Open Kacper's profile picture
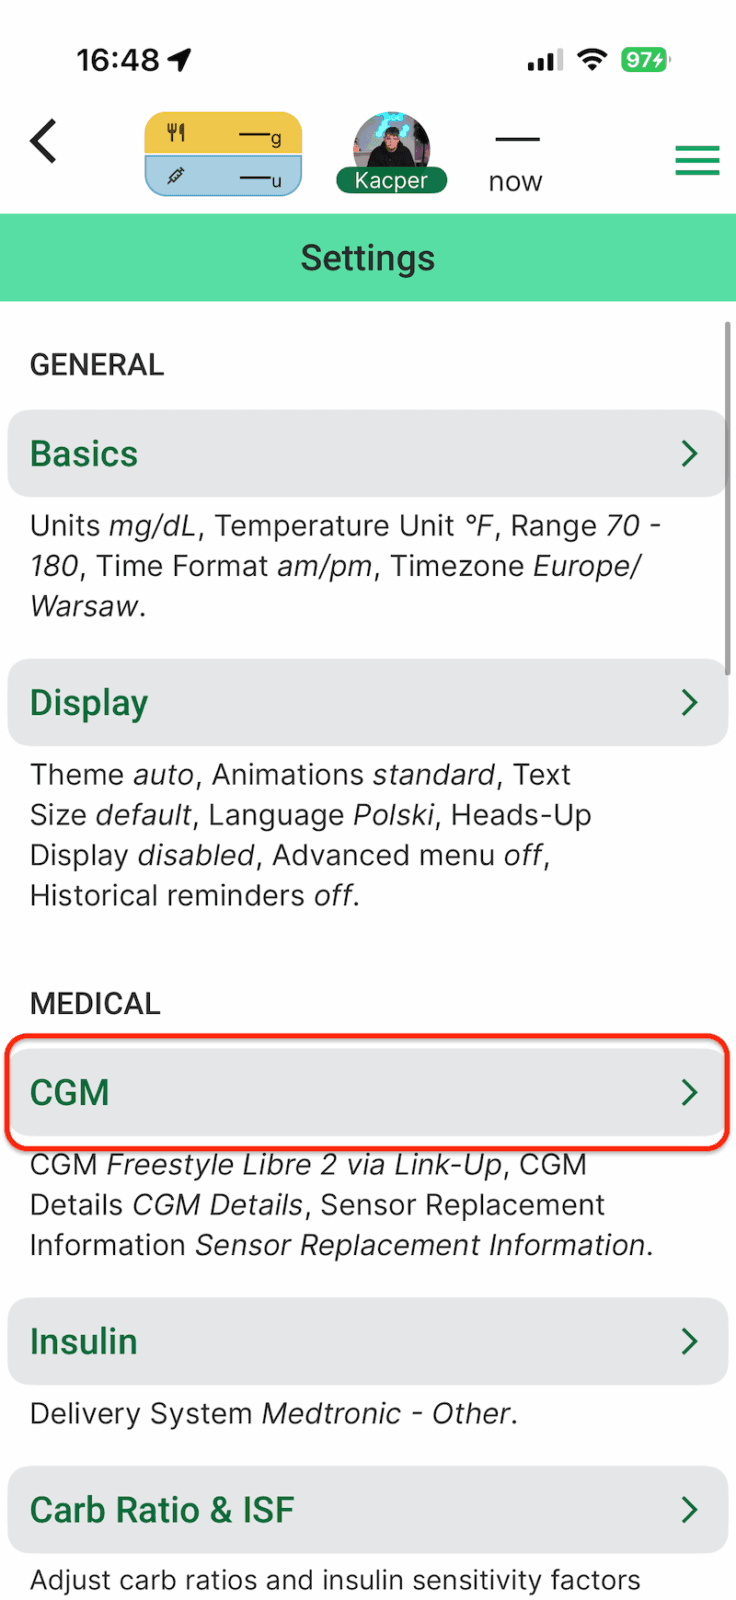This screenshot has height=1600, width=736. click(392, 143)
